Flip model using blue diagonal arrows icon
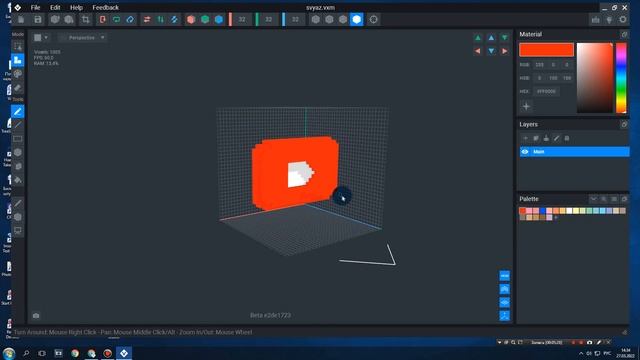Viewport: 640px width, 360px height. tap(174, 20)
